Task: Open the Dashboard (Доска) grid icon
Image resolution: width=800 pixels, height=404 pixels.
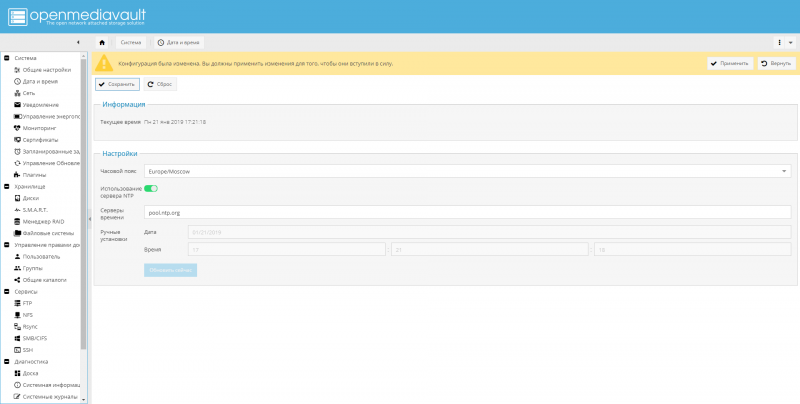Action: 17,373
